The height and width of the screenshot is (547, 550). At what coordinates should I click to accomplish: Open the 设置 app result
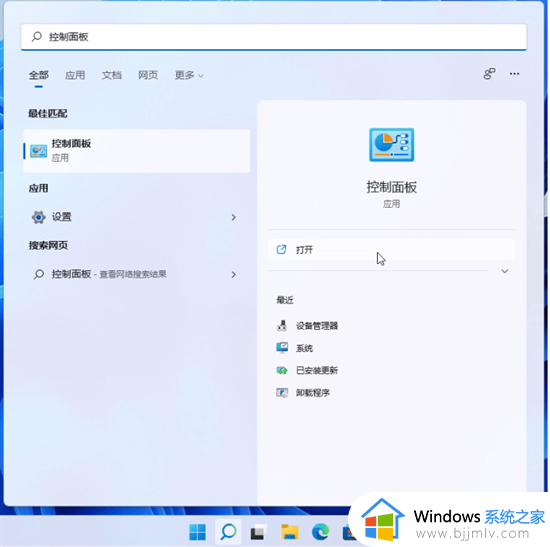[x=136, y=217]
